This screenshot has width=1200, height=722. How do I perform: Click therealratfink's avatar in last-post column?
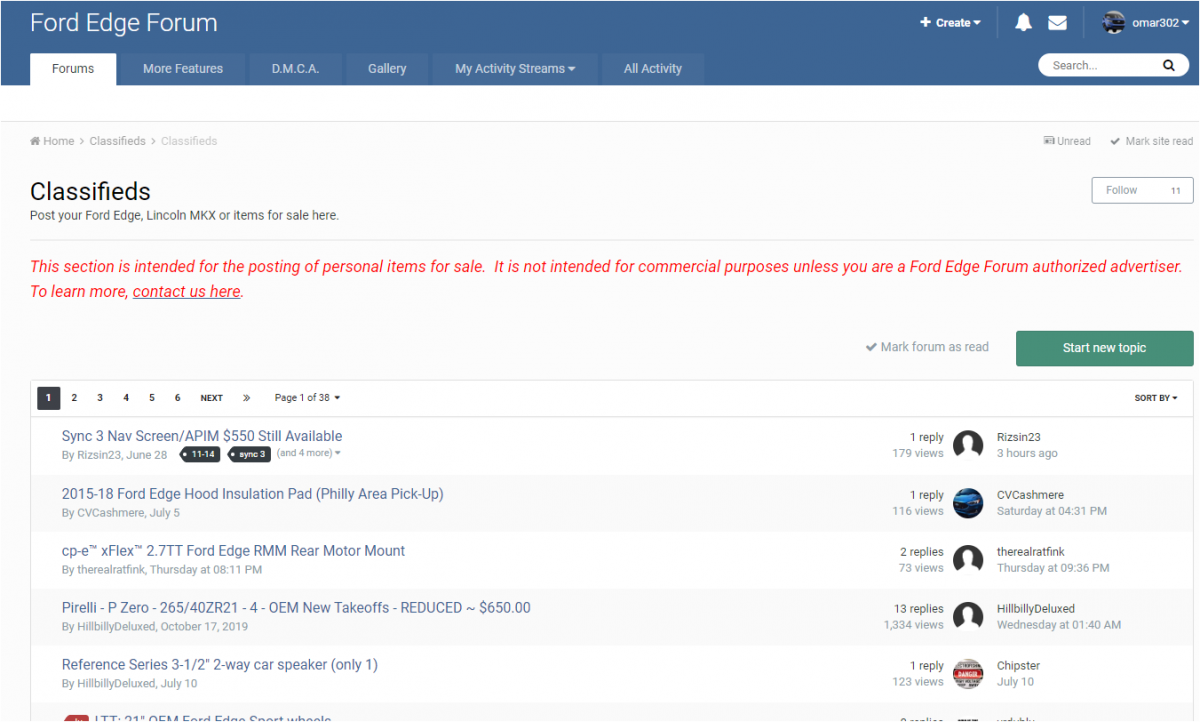[x=968, y=559]
